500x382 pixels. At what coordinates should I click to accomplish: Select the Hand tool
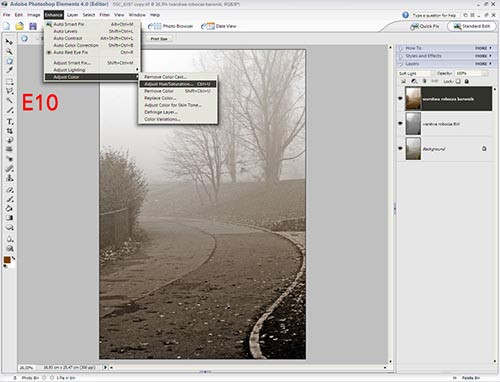coord(9,61)
